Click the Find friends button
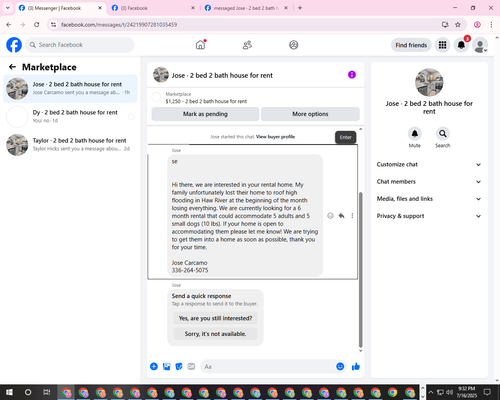 point(411,45)
